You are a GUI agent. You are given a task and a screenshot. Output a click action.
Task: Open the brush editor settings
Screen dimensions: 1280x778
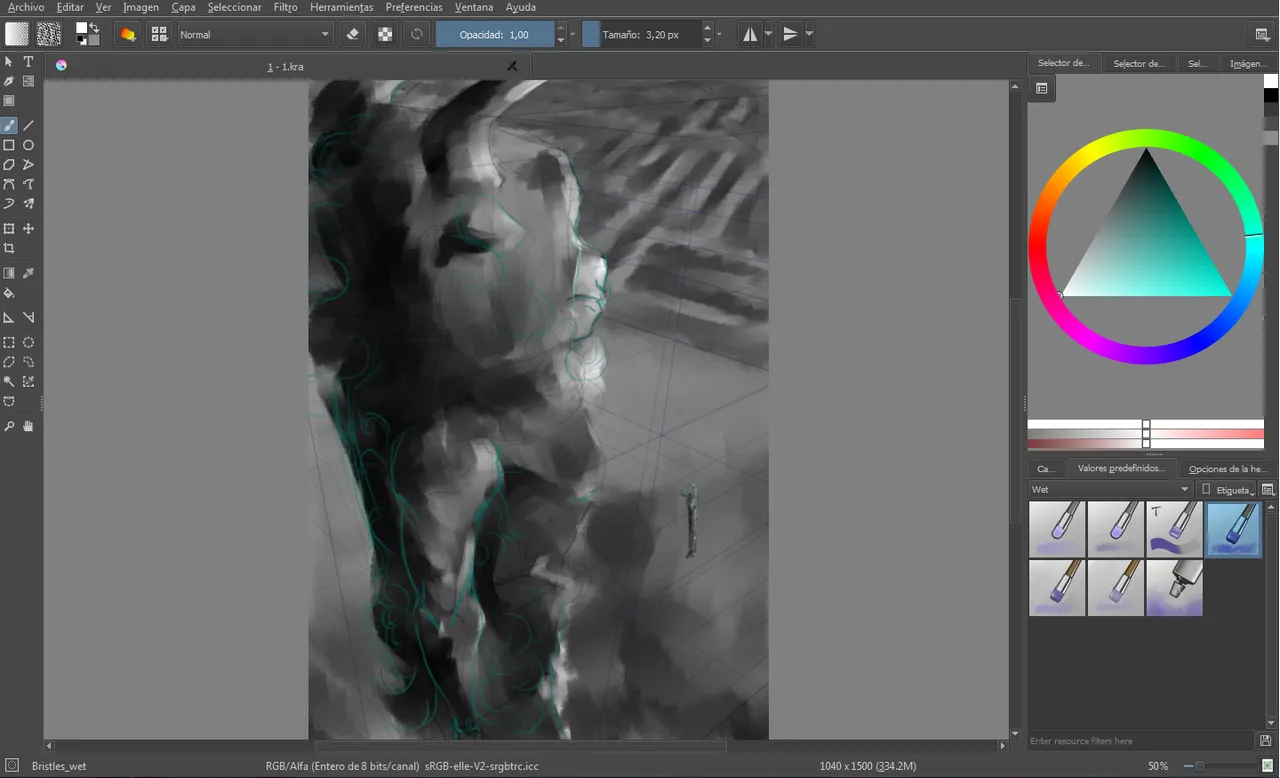[x=128, y=34]
